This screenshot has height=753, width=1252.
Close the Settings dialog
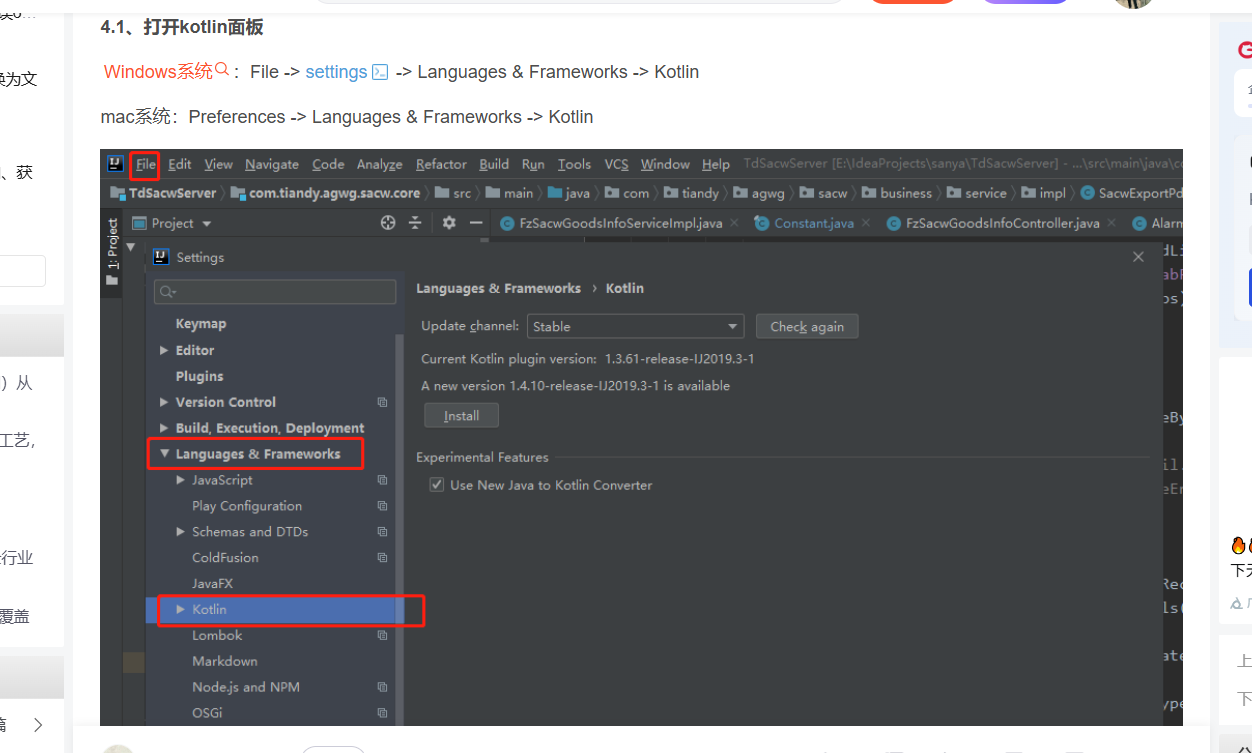coord(1138,257)
